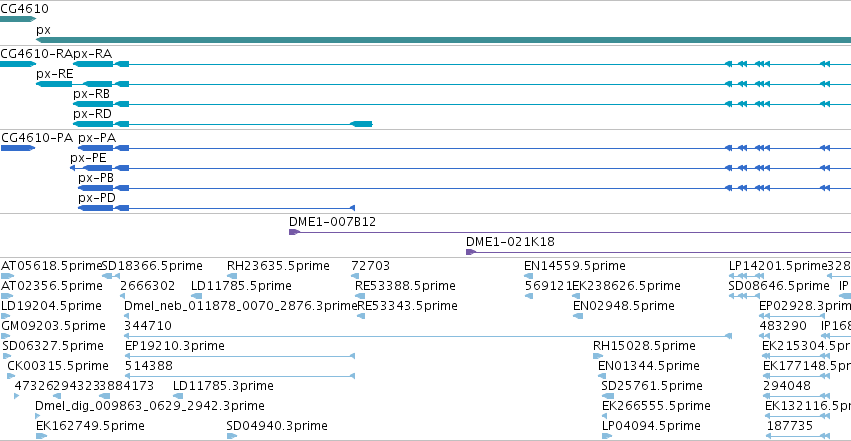Click the 294048 feature label
The height and width of the screenshot is (441, 851).
(786, 386)
